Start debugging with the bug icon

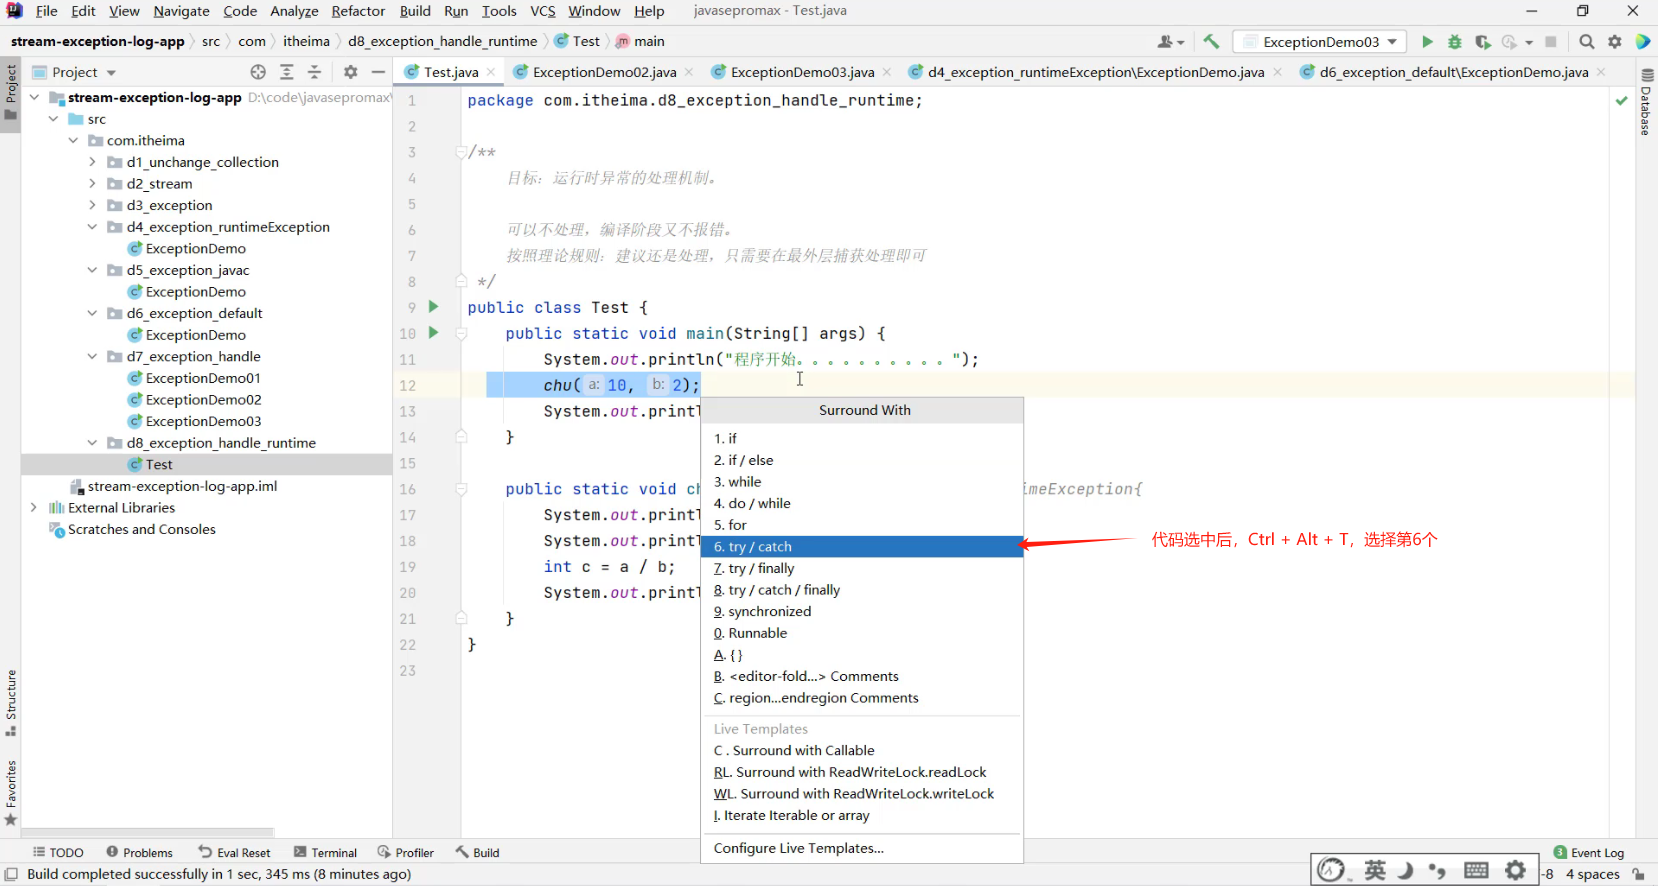tap(1455, 42)
